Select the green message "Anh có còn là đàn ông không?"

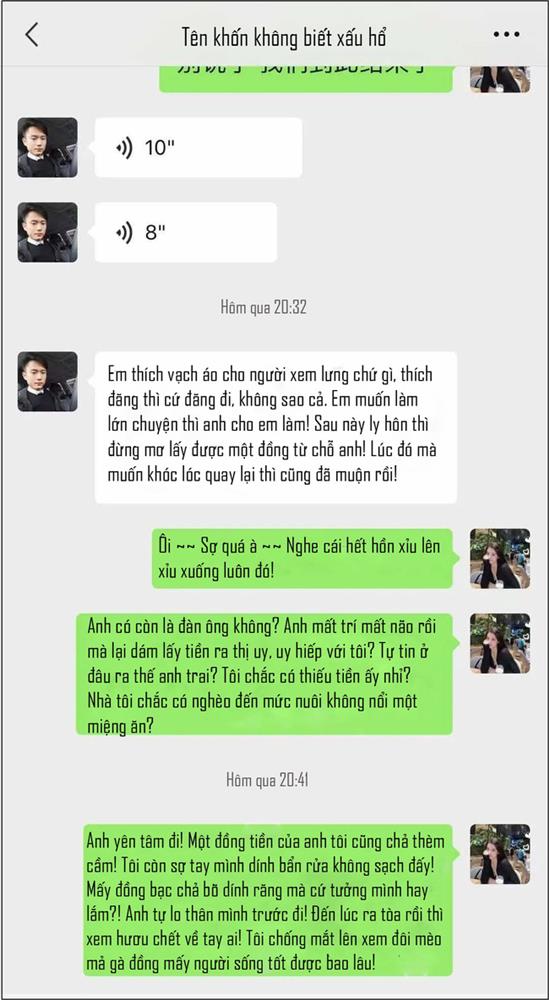[265, 674]
